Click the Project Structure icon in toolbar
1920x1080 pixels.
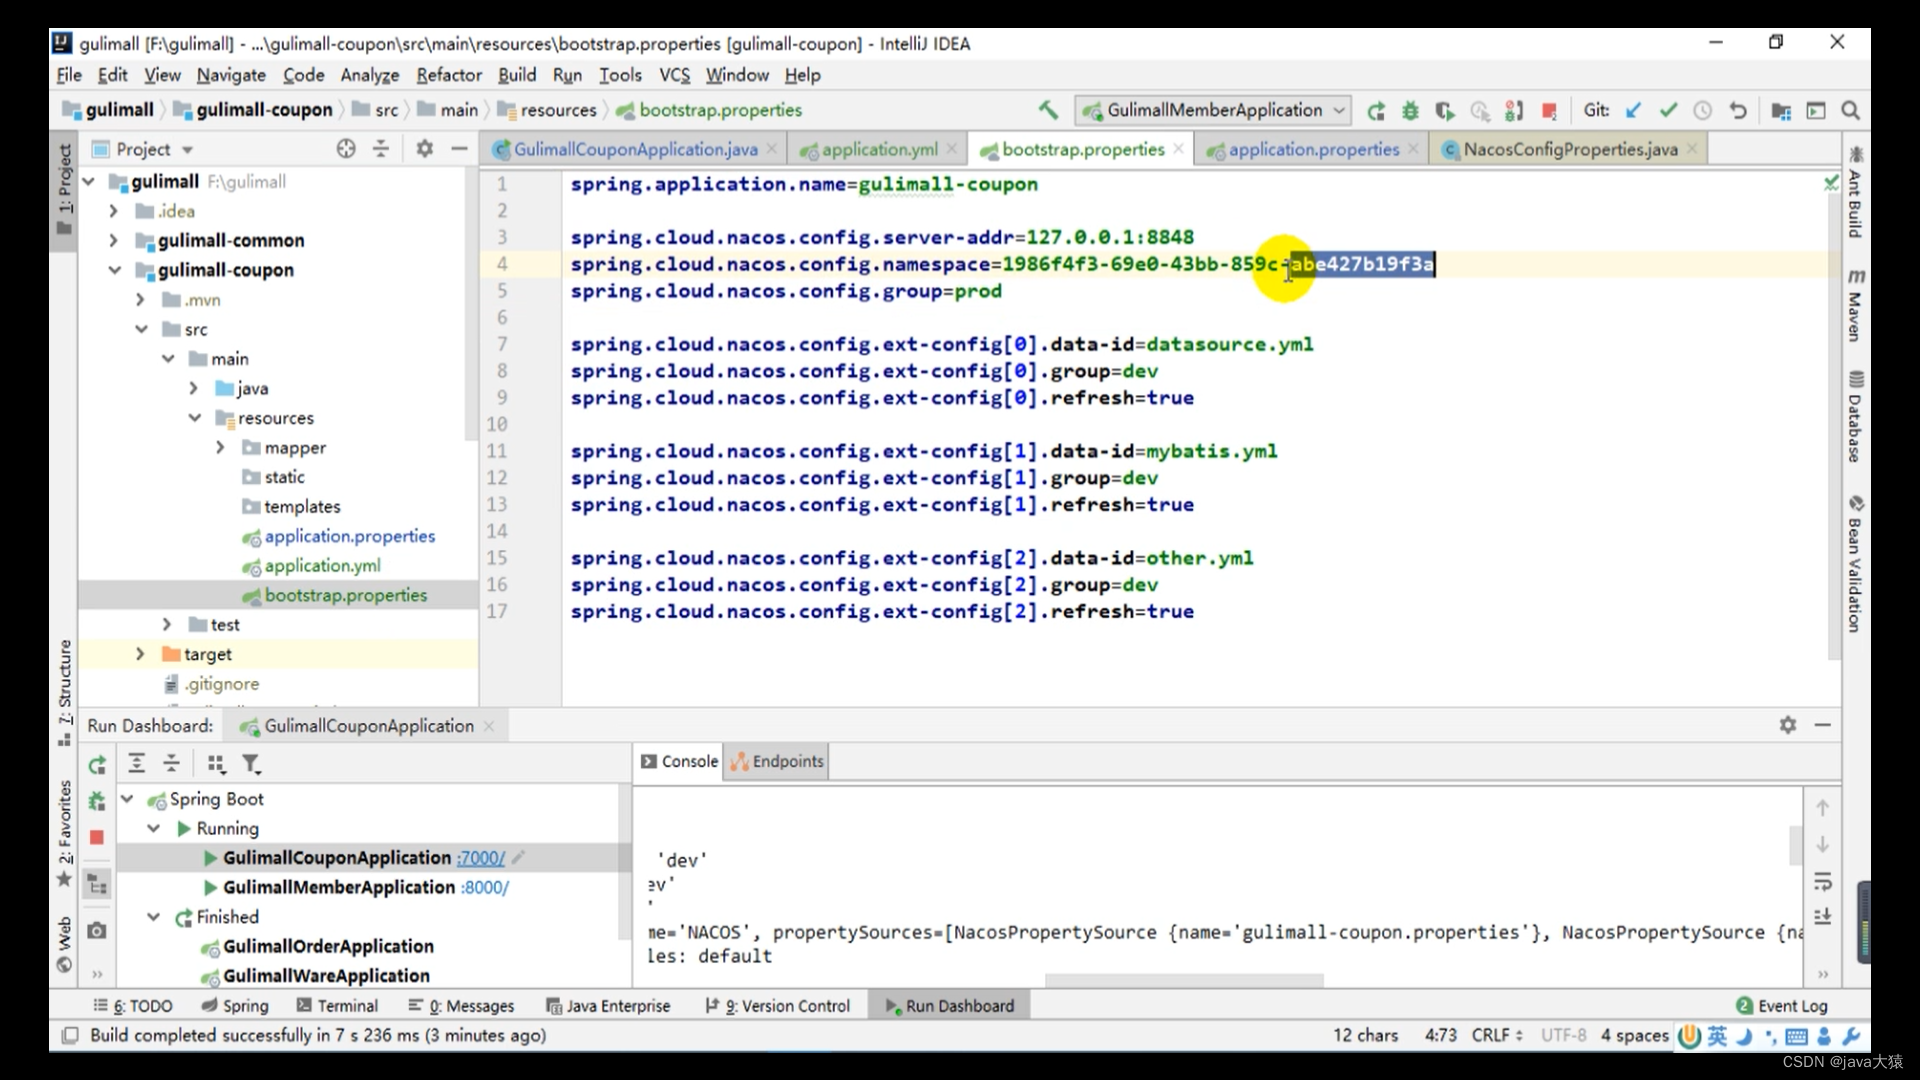(x=1781, y=111)
